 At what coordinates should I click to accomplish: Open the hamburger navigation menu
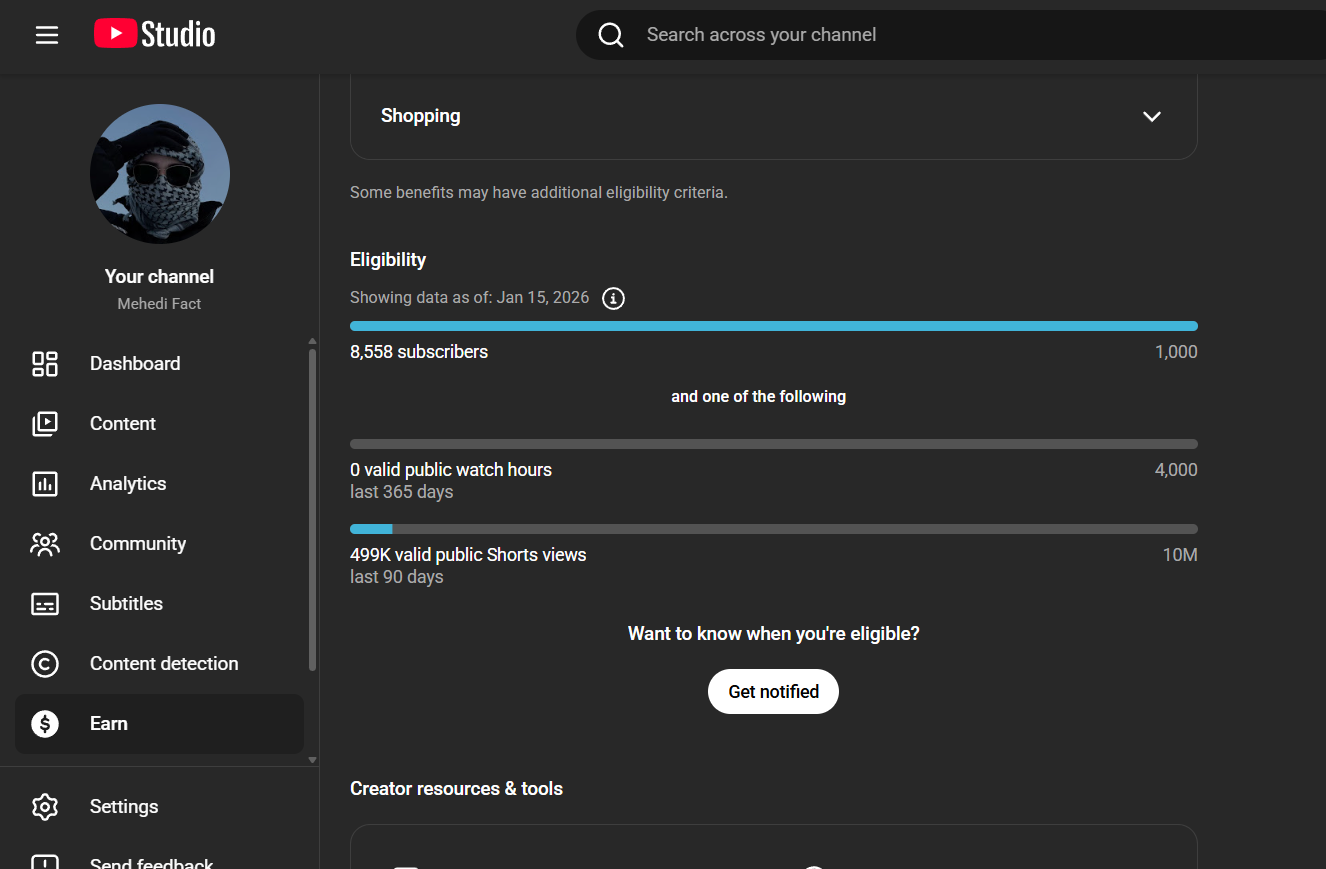[47, 35]
